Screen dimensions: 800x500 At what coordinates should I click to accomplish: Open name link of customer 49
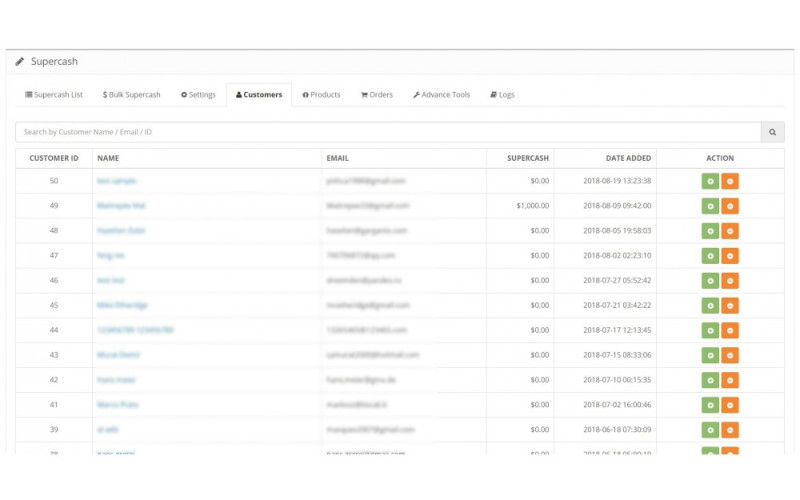121,206
